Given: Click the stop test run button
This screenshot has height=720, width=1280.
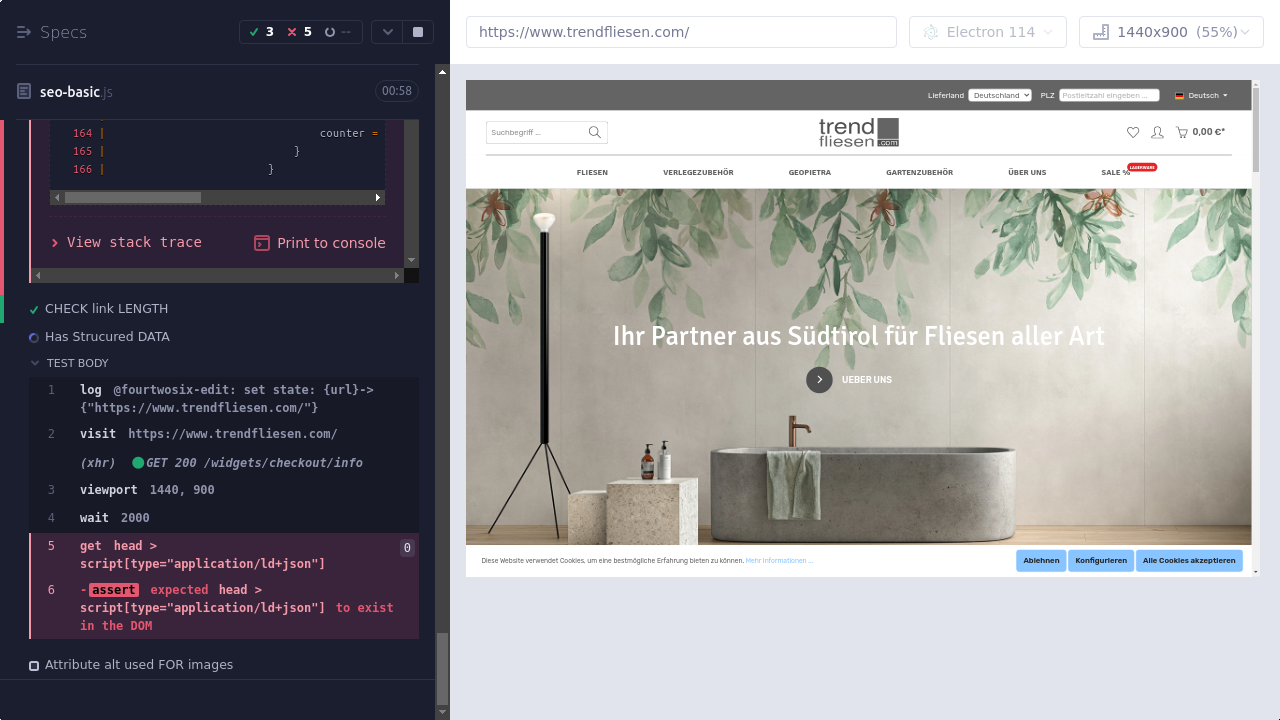Looking at the screenshot, I should coord(418,32).
